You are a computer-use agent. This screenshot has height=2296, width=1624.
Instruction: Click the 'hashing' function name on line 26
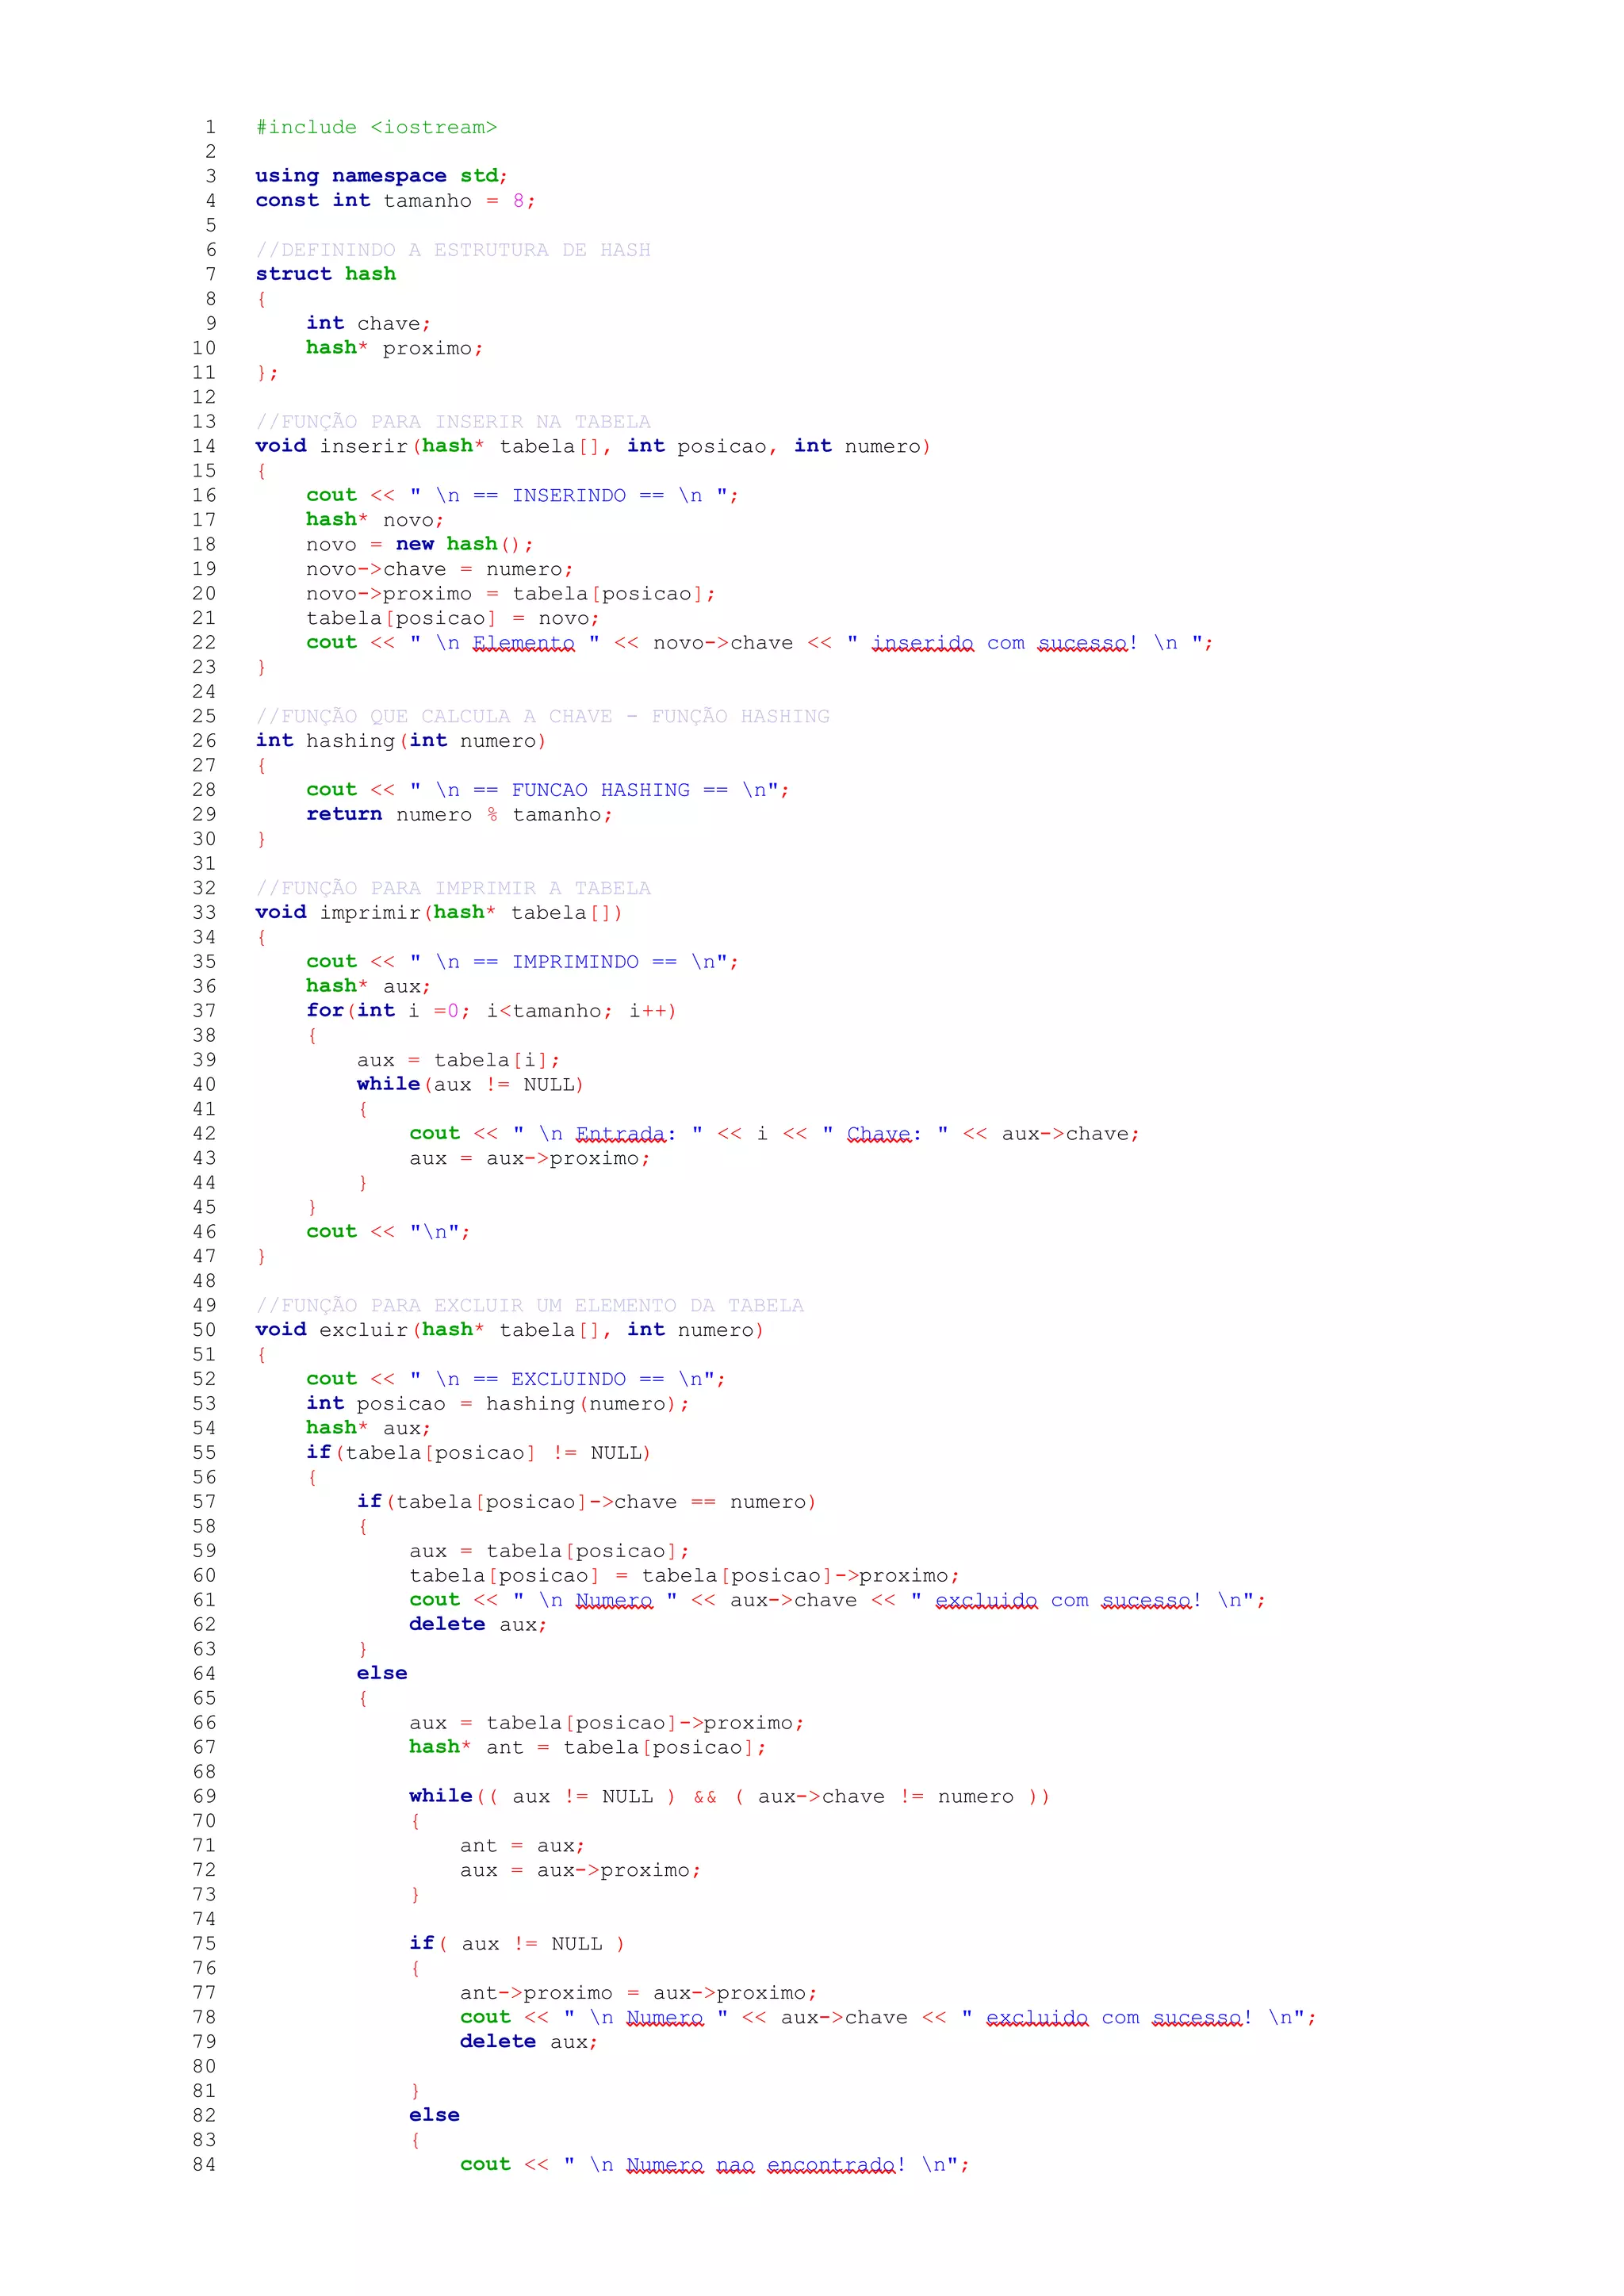point(351,741)
